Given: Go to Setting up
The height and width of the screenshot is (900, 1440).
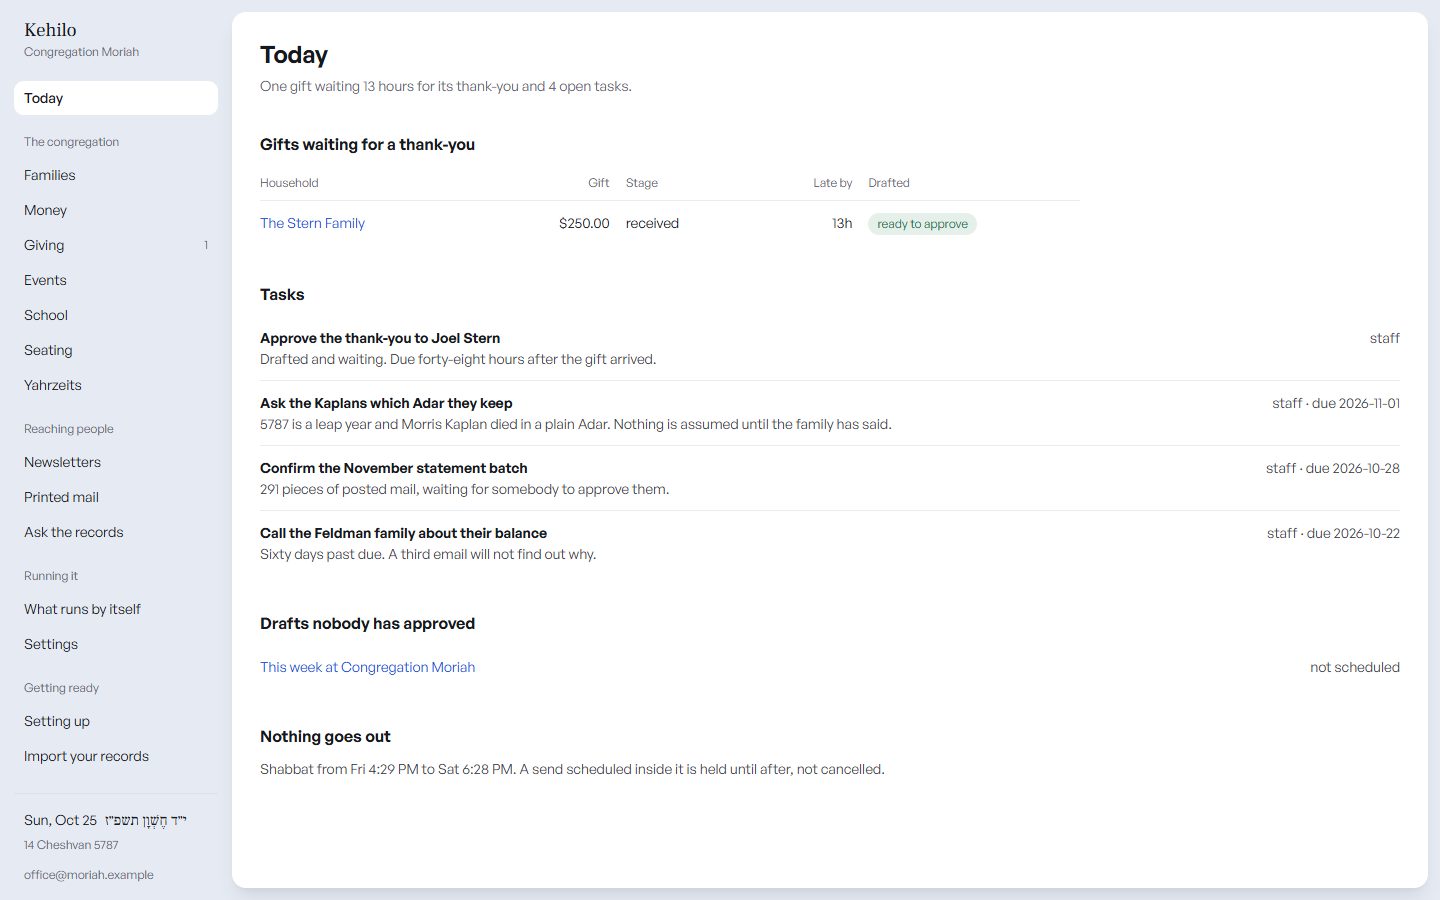Looking at the screenshot, I should (116, 721).
